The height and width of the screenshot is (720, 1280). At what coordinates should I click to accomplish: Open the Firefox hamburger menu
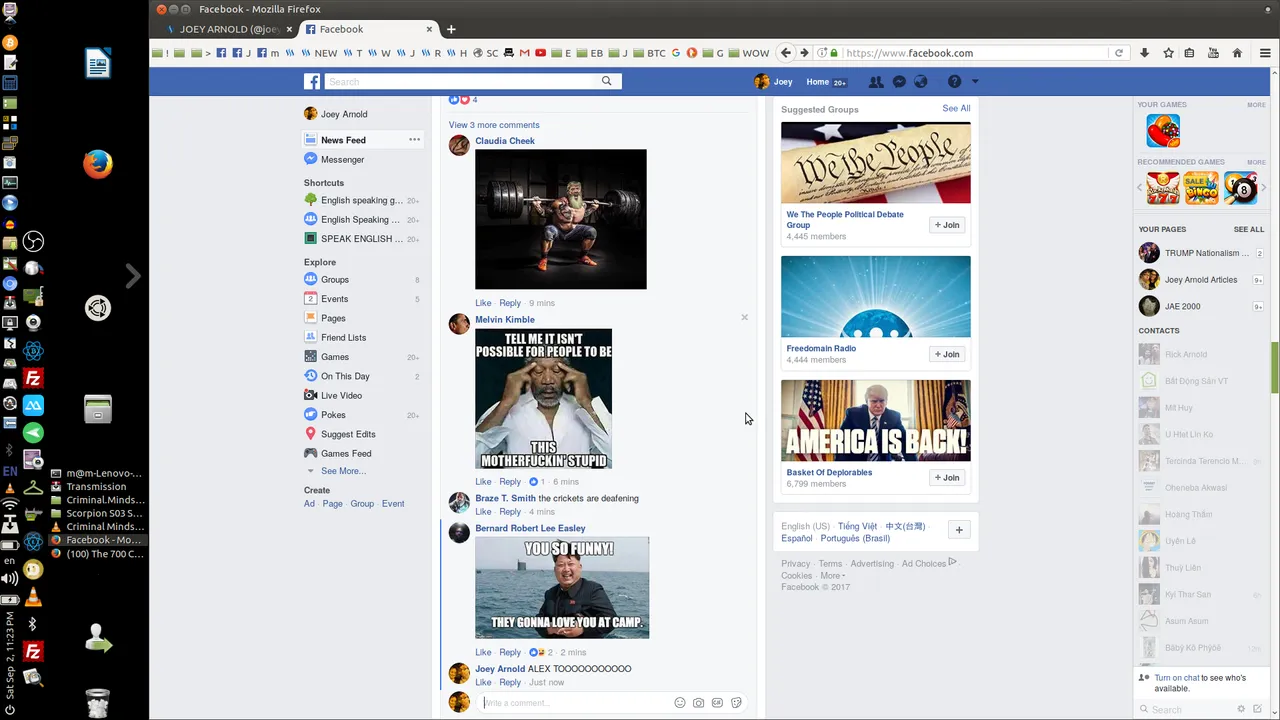1264,53
